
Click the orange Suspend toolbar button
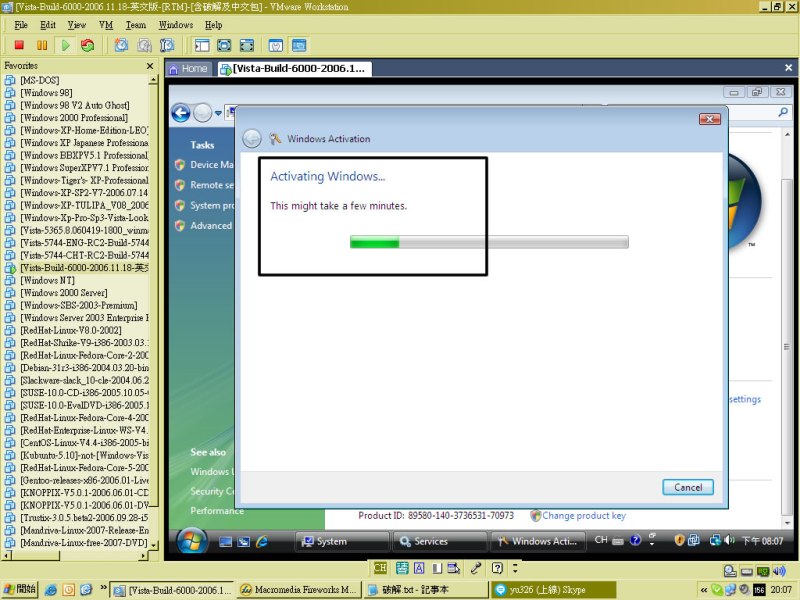42,45
